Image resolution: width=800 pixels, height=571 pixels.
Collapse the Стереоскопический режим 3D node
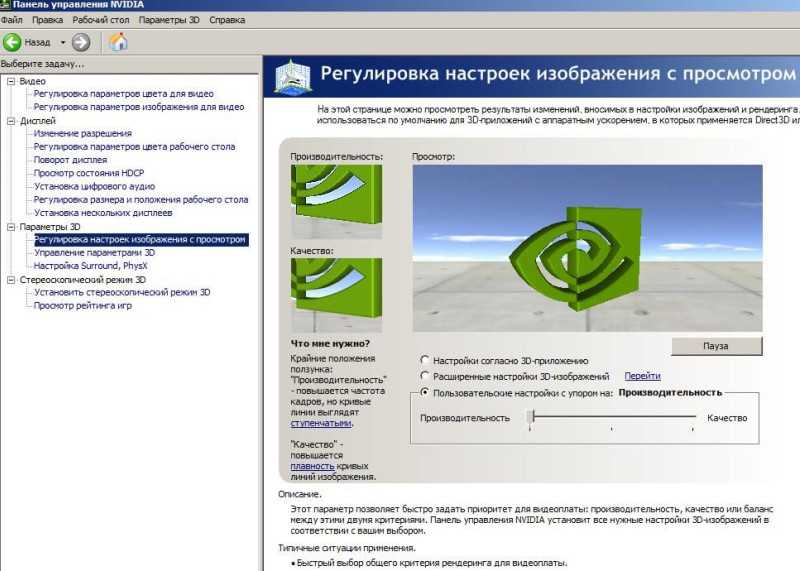point(11,280)
